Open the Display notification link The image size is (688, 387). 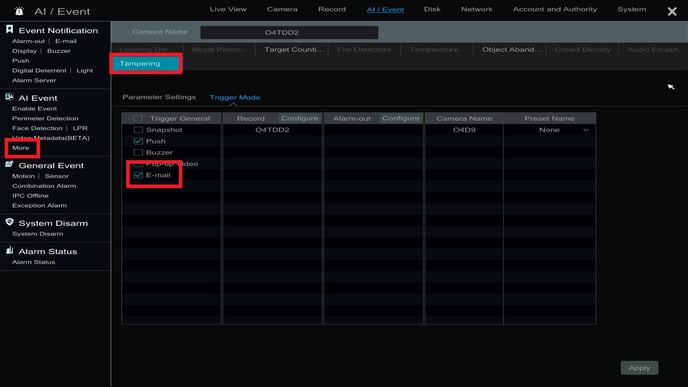tap(25, 51)
